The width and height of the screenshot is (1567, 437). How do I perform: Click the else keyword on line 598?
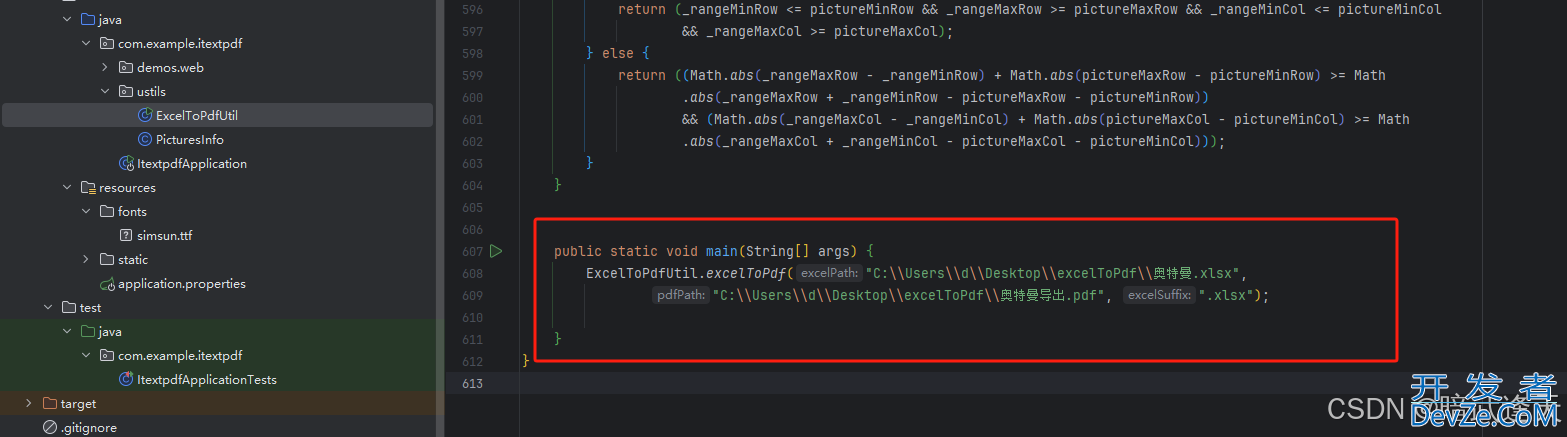pos(618,53)
